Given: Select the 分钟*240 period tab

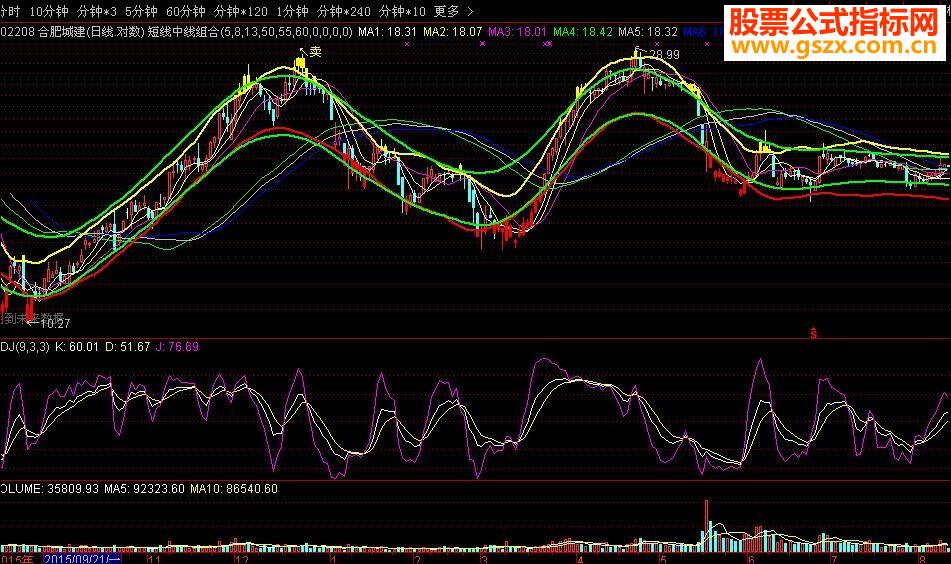Looking at the screenshot, I should click(x=344, y=12).
